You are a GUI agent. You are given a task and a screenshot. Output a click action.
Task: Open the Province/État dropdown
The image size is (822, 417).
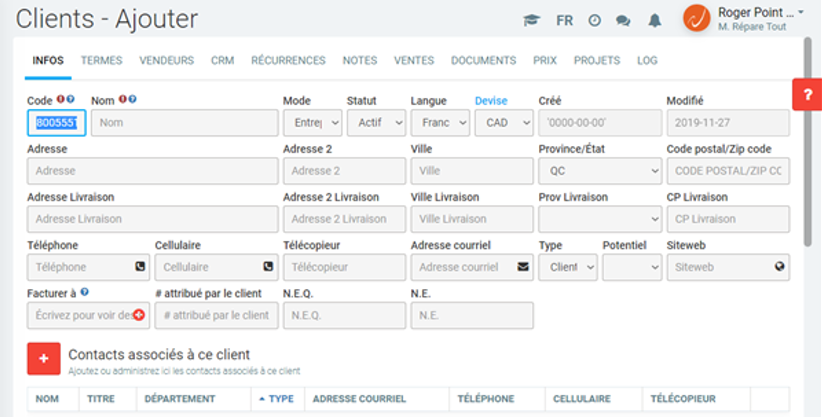(x=599, y=171)
